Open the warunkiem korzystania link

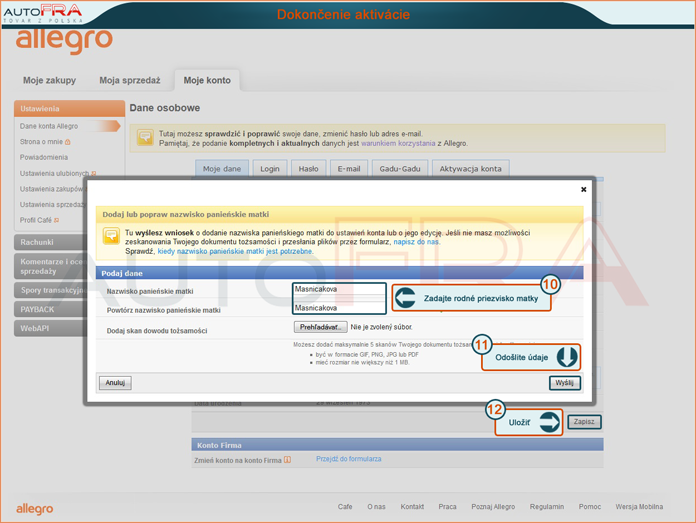[398, 143]
